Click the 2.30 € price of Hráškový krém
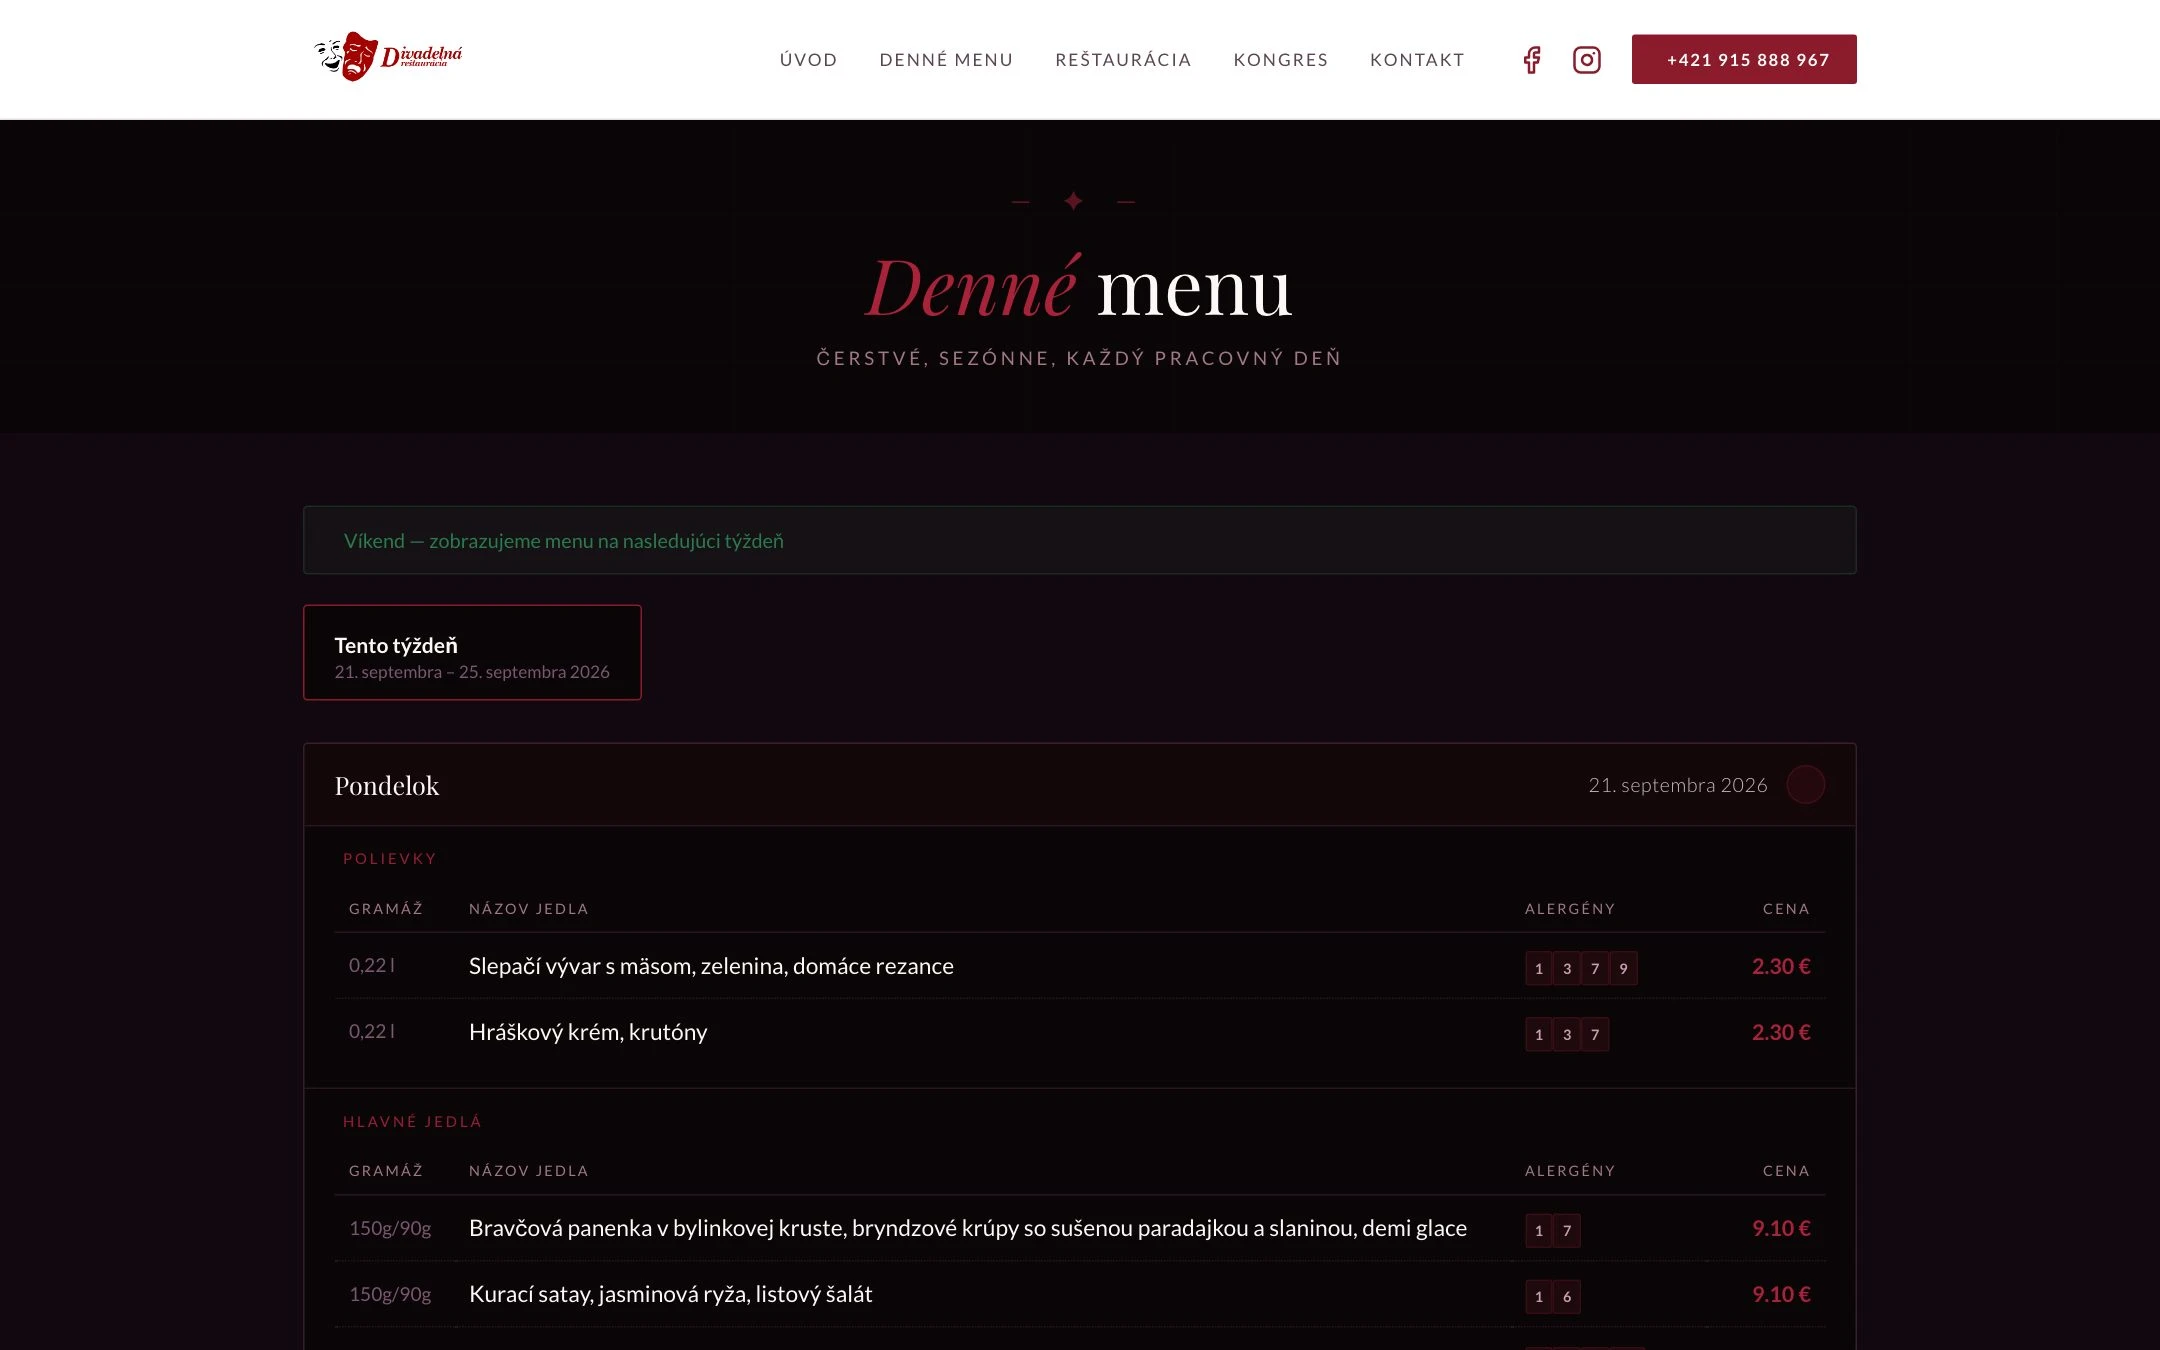Image resolution: width=2160 pixels, height=1350 pixels. click(1781, 1032)
